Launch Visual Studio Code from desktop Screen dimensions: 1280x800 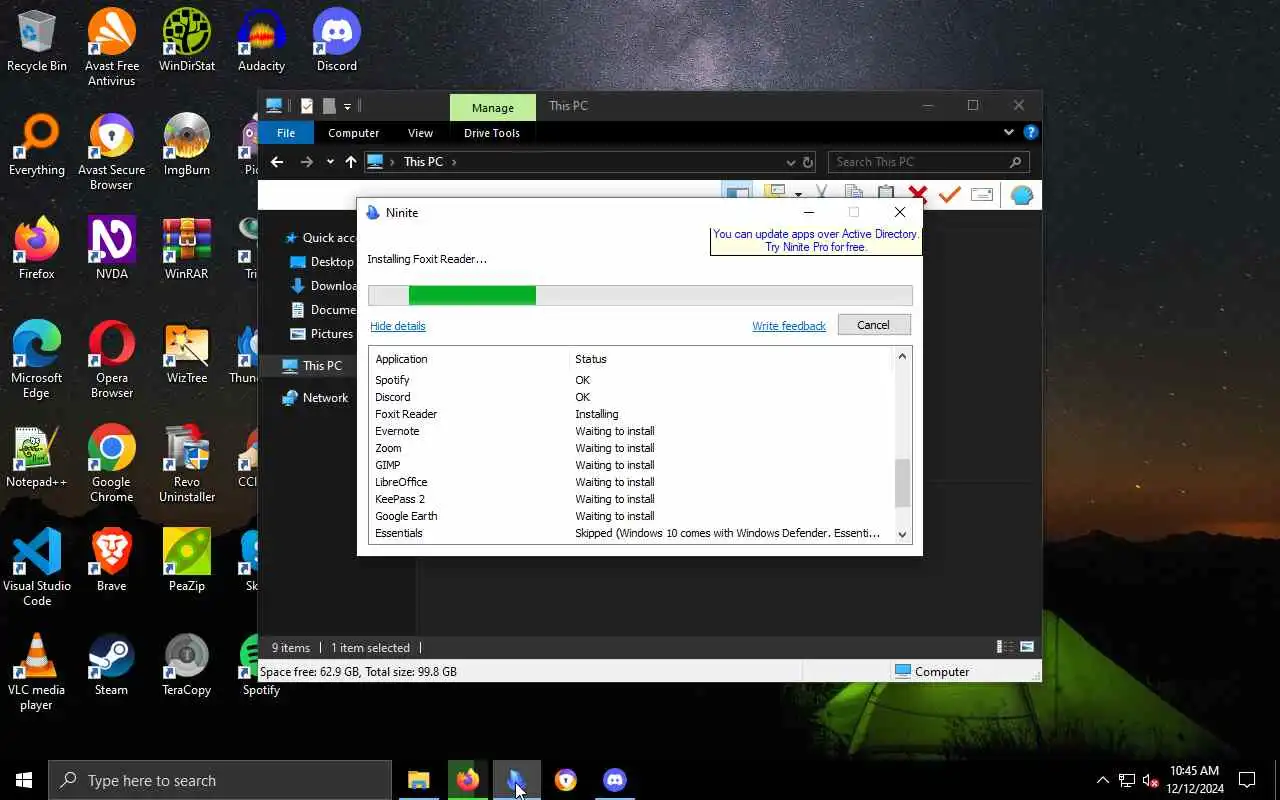37,567
